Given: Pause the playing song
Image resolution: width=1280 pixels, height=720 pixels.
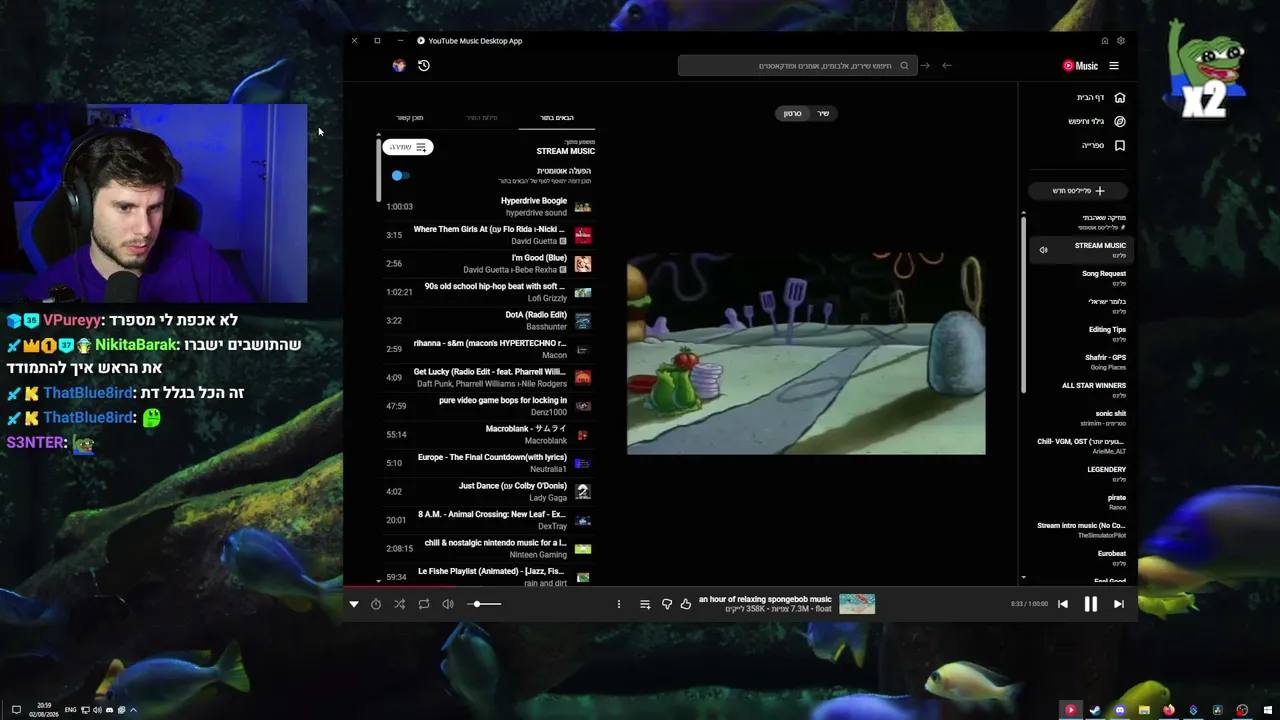Looking at the screenshot, I should point(1091,604).
